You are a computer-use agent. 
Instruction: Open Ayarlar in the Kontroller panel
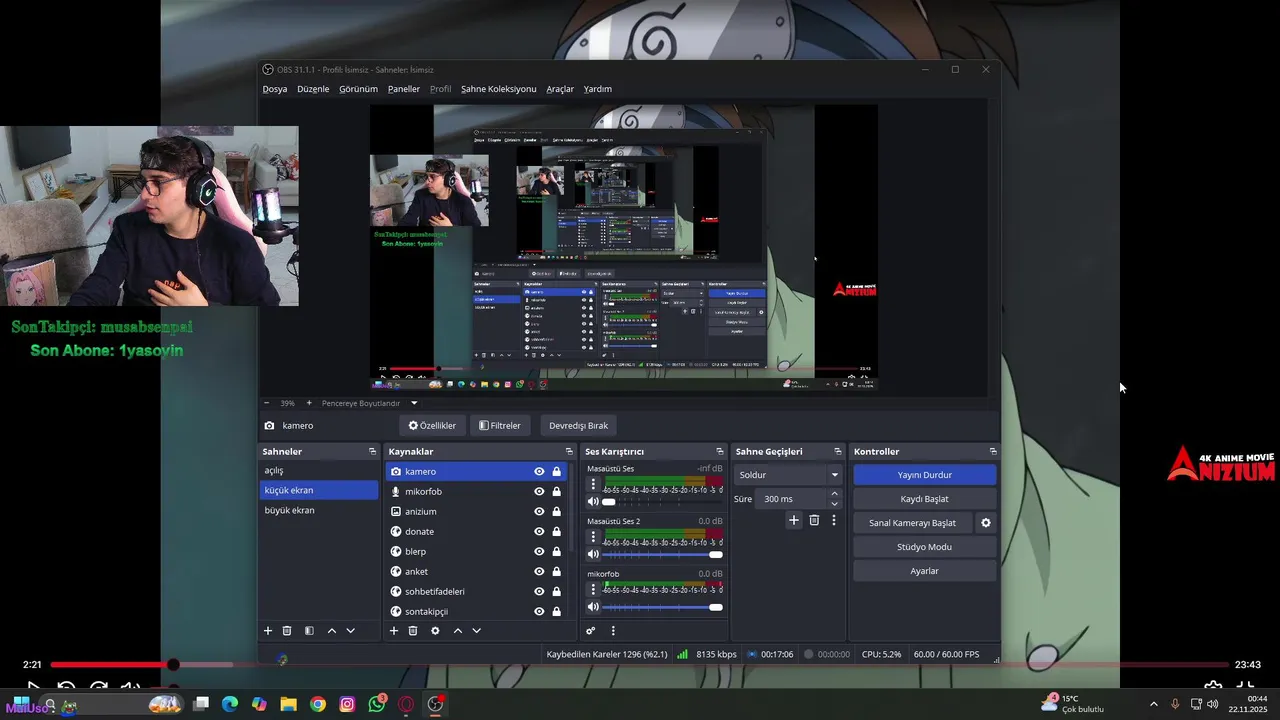pos(924,571)
